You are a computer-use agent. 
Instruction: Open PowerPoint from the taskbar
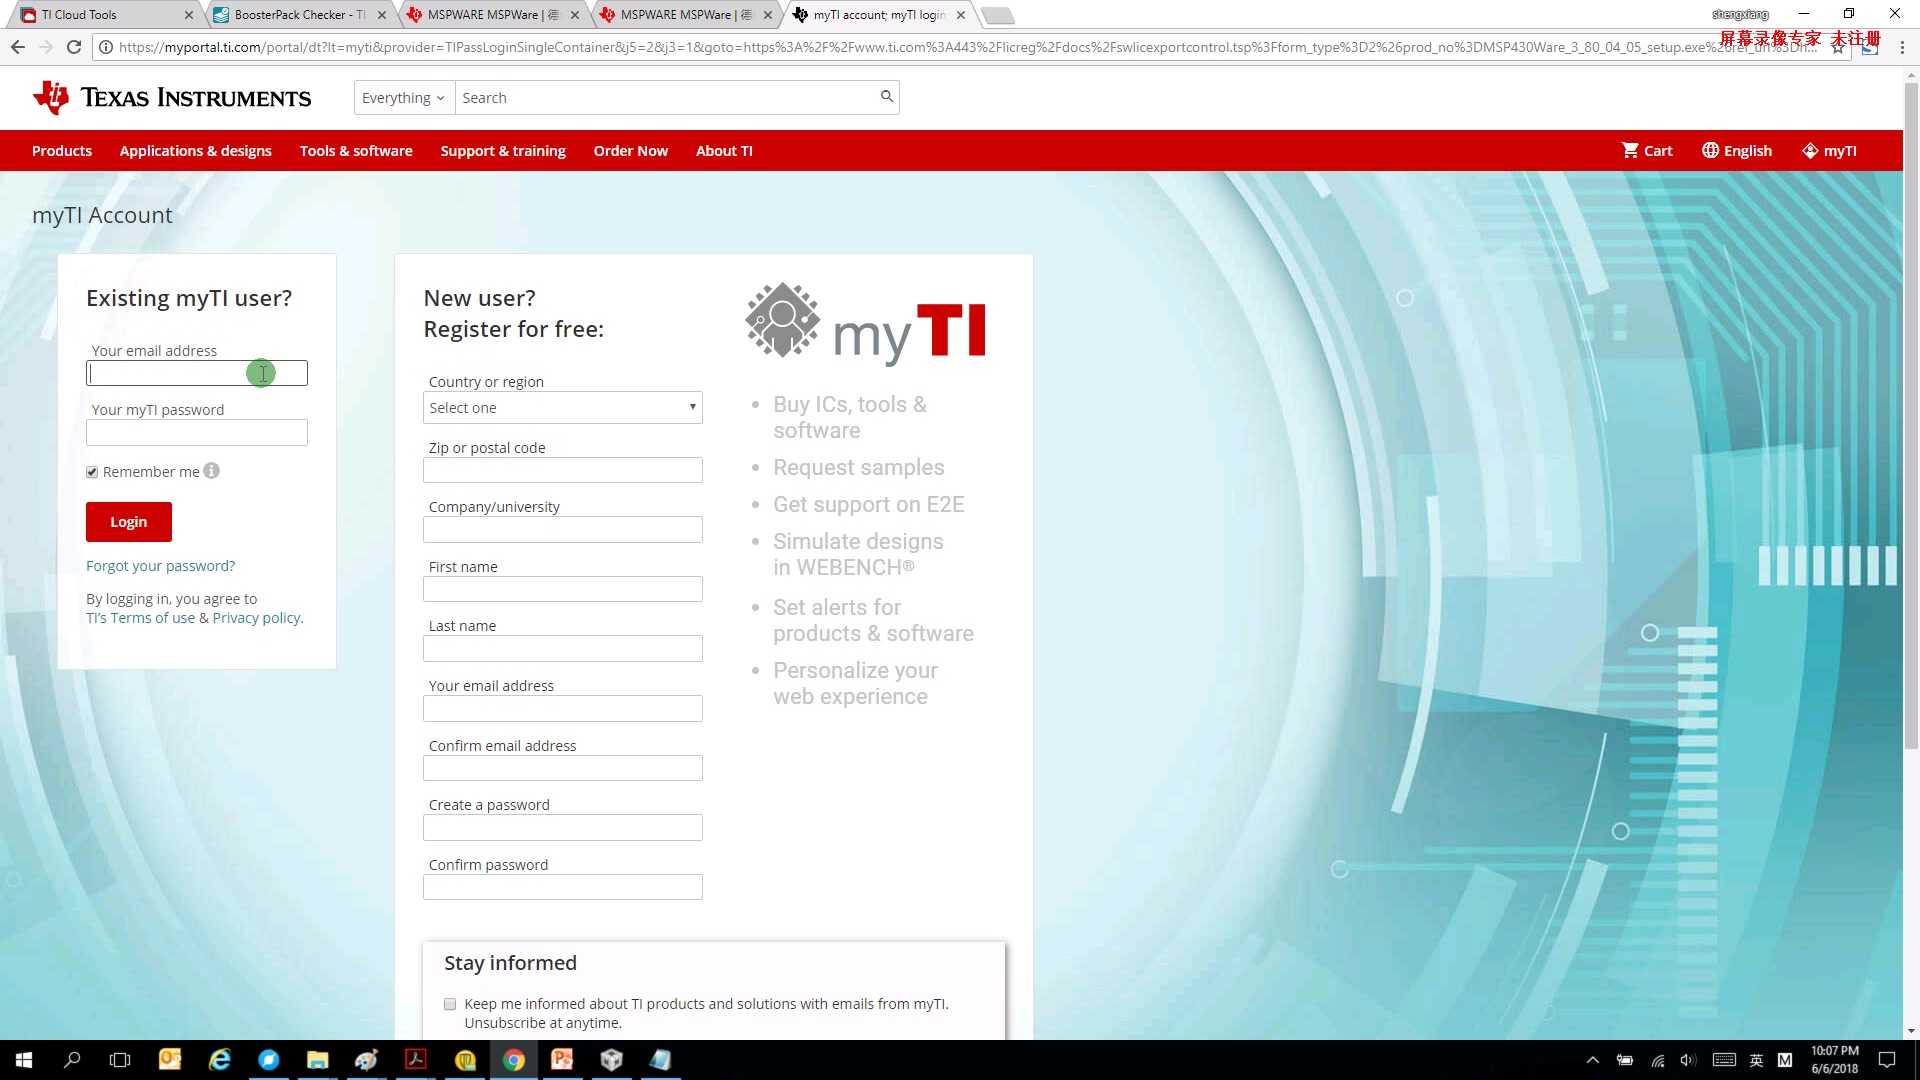tap(562, 1060)
